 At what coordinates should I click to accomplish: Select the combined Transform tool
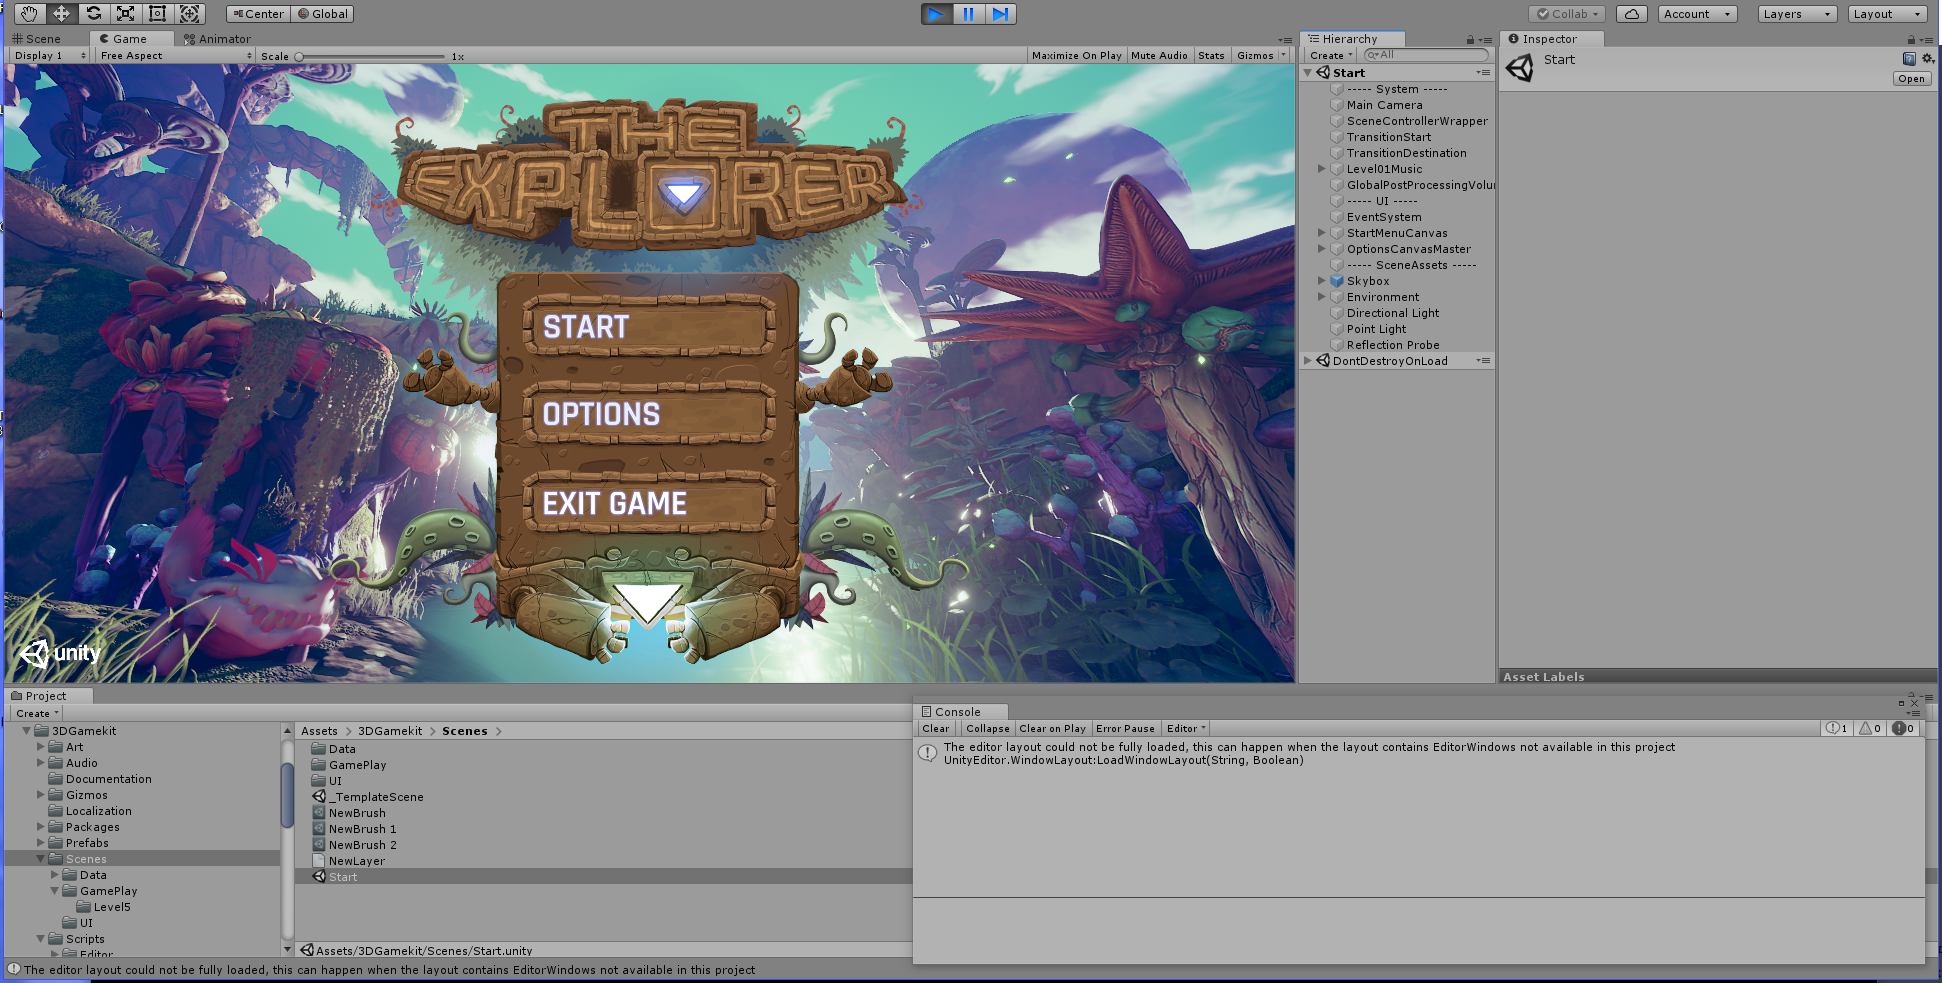pos(190,14)
